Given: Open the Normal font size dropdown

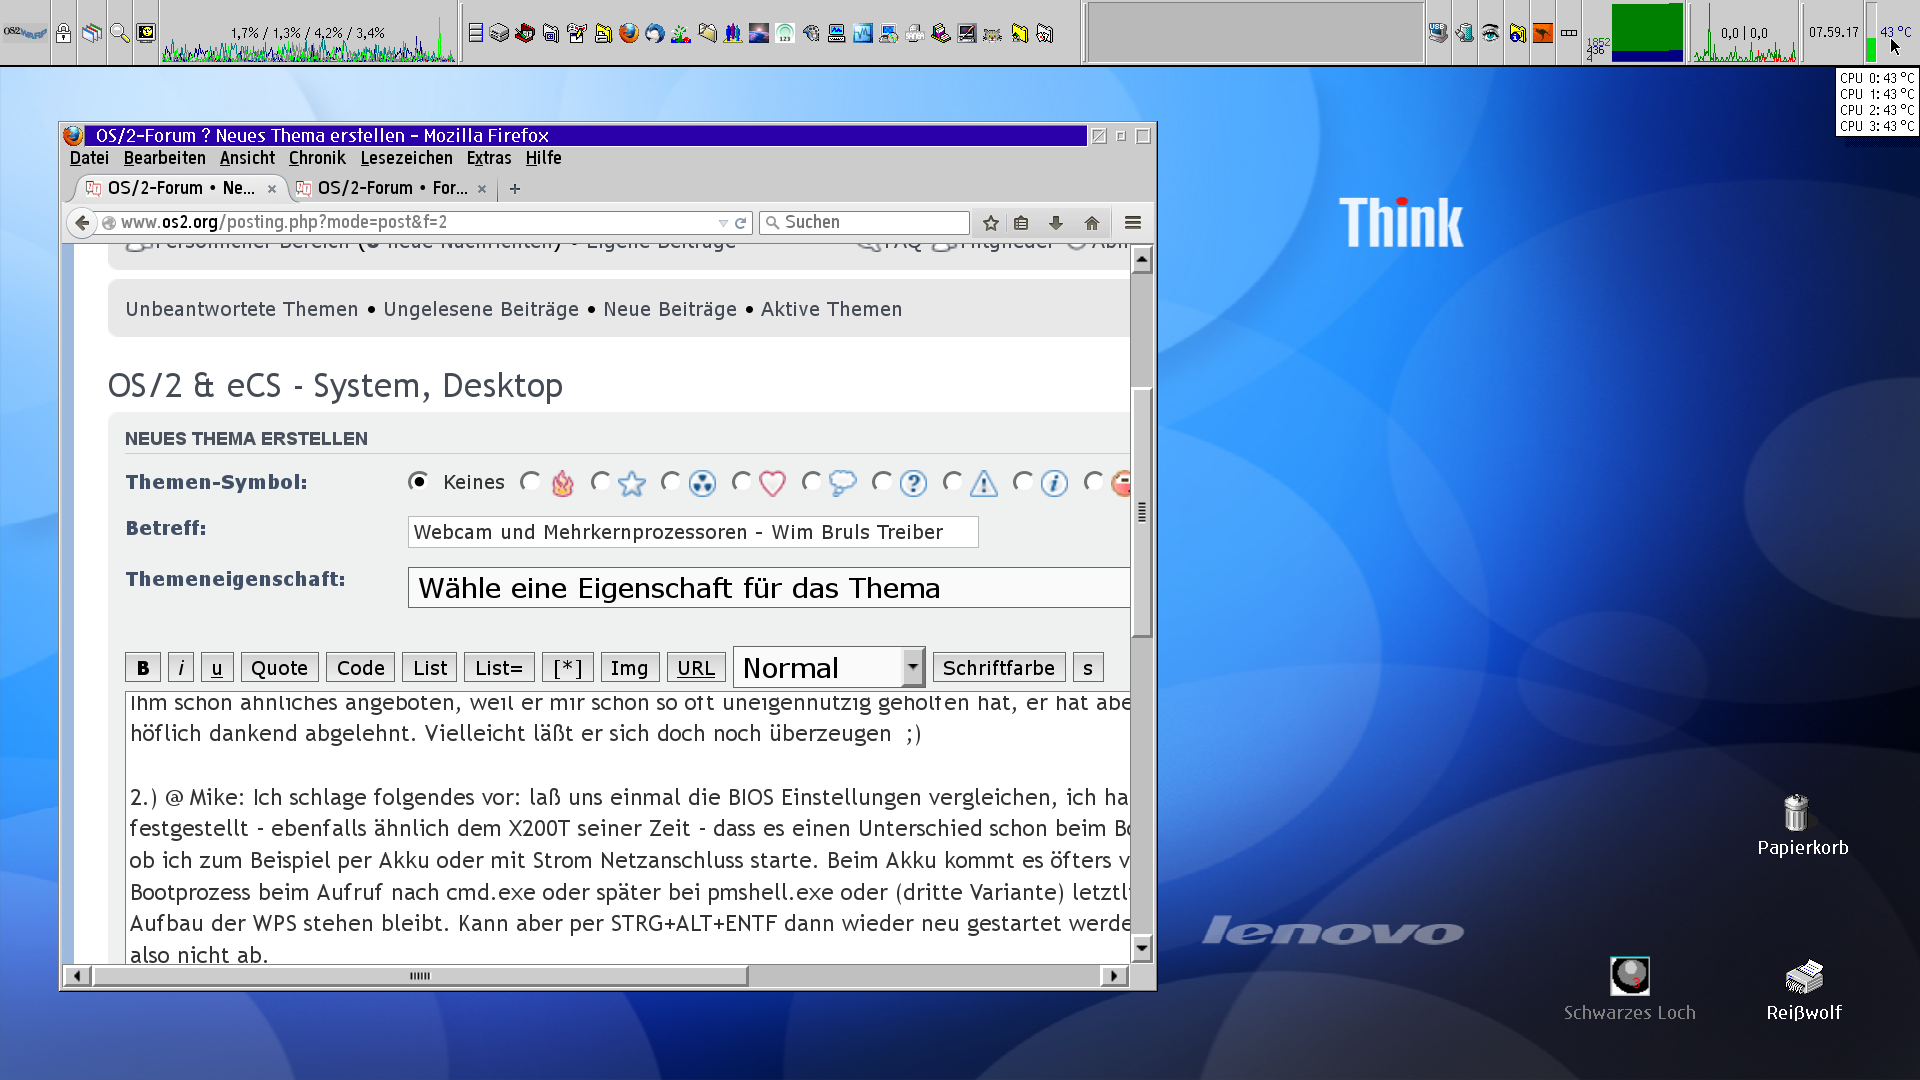Looking at the screenshot, I should click(x=828, y=667).
